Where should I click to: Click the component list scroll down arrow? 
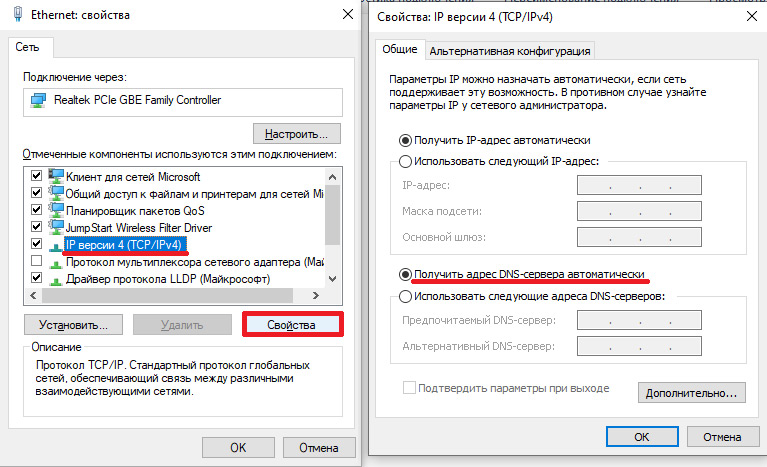[x=333, y=279]
